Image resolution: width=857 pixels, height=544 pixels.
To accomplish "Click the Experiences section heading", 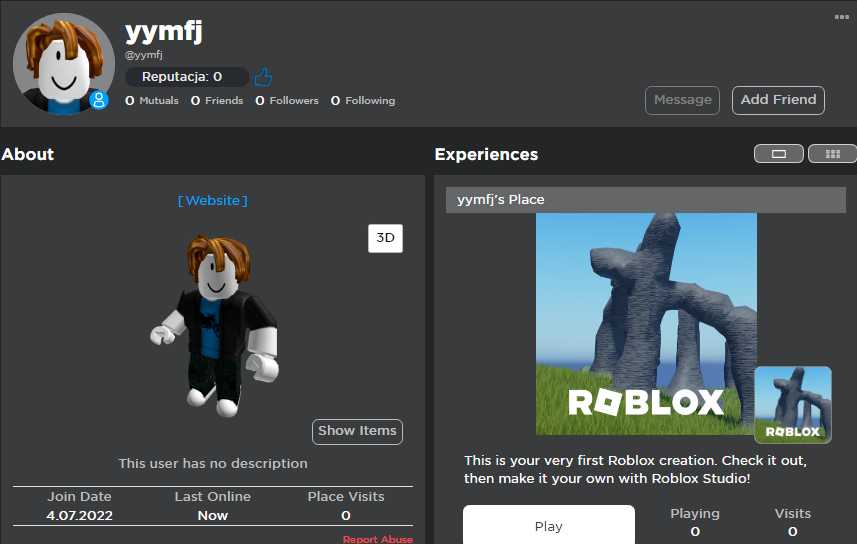I will tap(486, 155).
